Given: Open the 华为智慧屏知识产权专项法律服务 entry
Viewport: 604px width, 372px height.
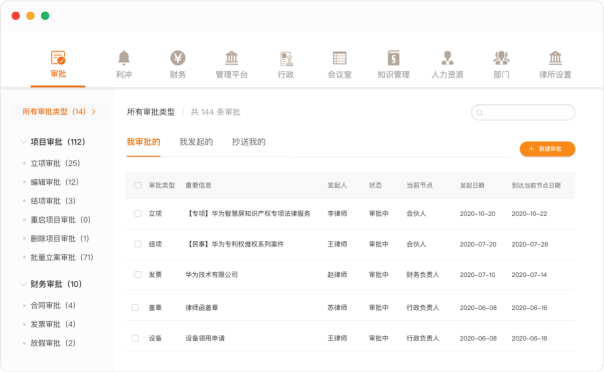Looking at the screenshot, I should coord(248,213).
